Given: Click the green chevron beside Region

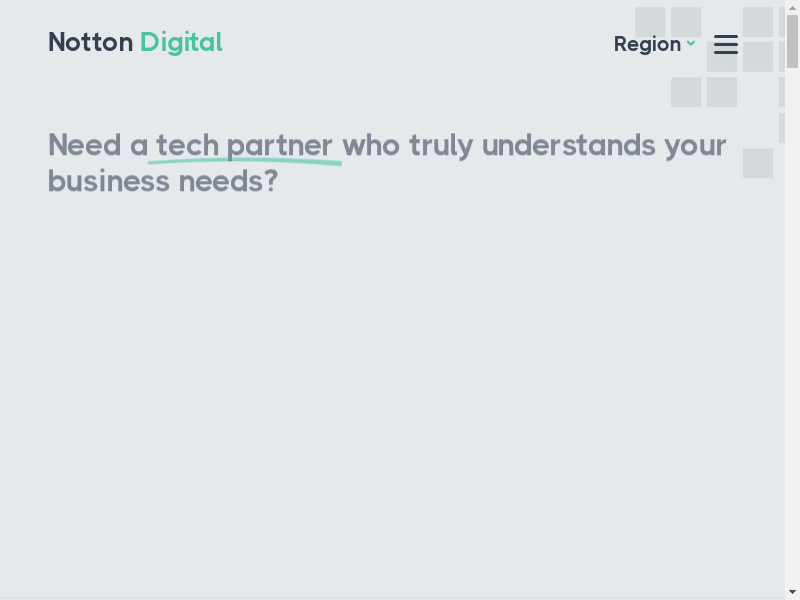Looking at the screenshot, I should point(691,43).
